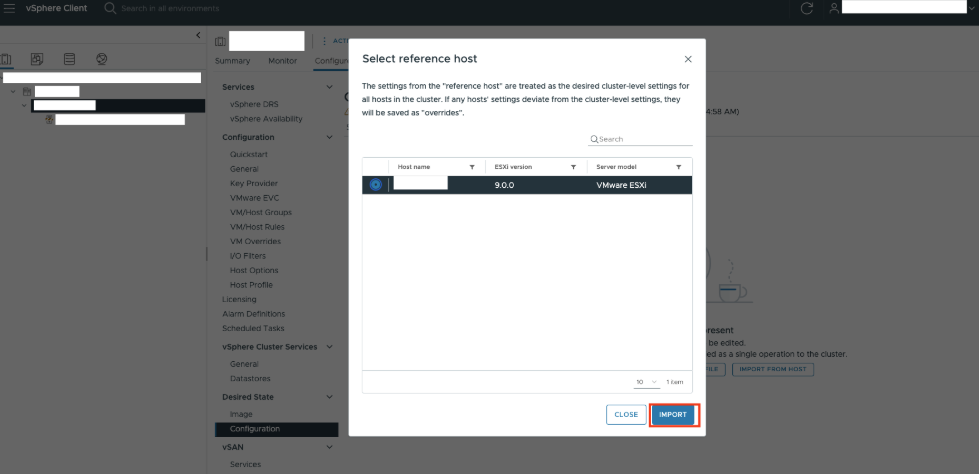Open Key Provider settings

tap(253, 184)
